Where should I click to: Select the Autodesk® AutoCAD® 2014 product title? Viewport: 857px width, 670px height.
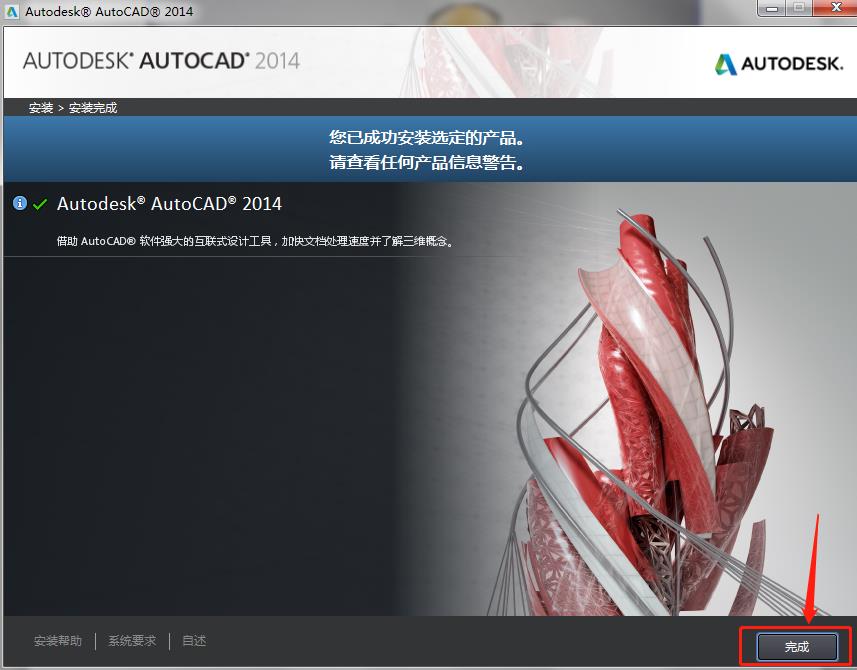(x=169, y=204)
